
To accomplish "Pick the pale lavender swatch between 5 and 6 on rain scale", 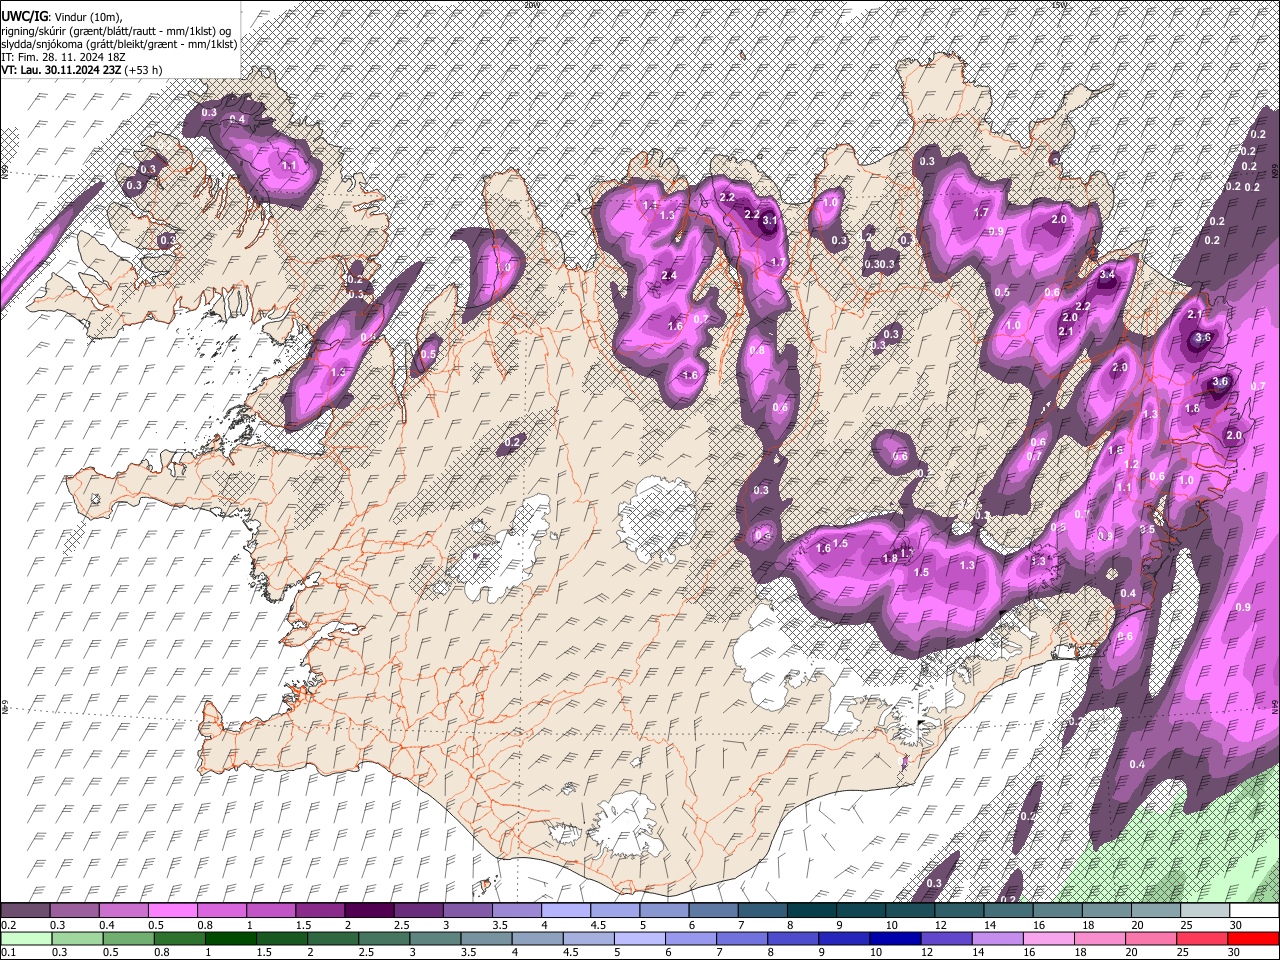I will 640,938.
